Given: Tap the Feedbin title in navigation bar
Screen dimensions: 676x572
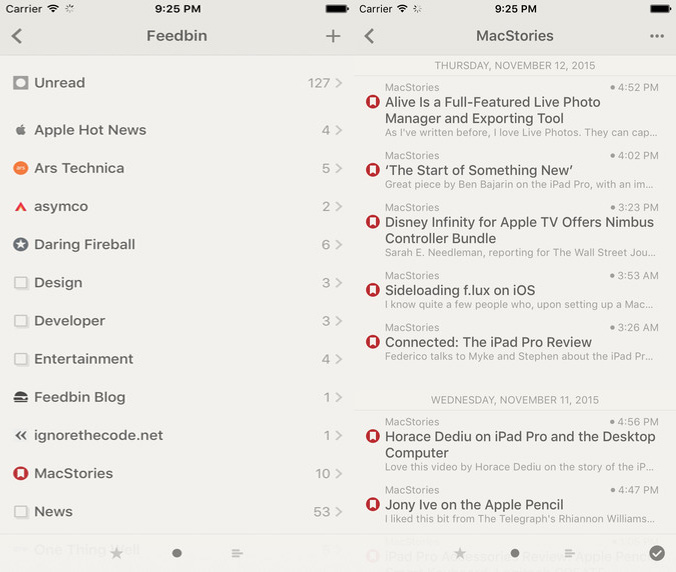Looking at the screenshot, I should [x=177, y=36].
